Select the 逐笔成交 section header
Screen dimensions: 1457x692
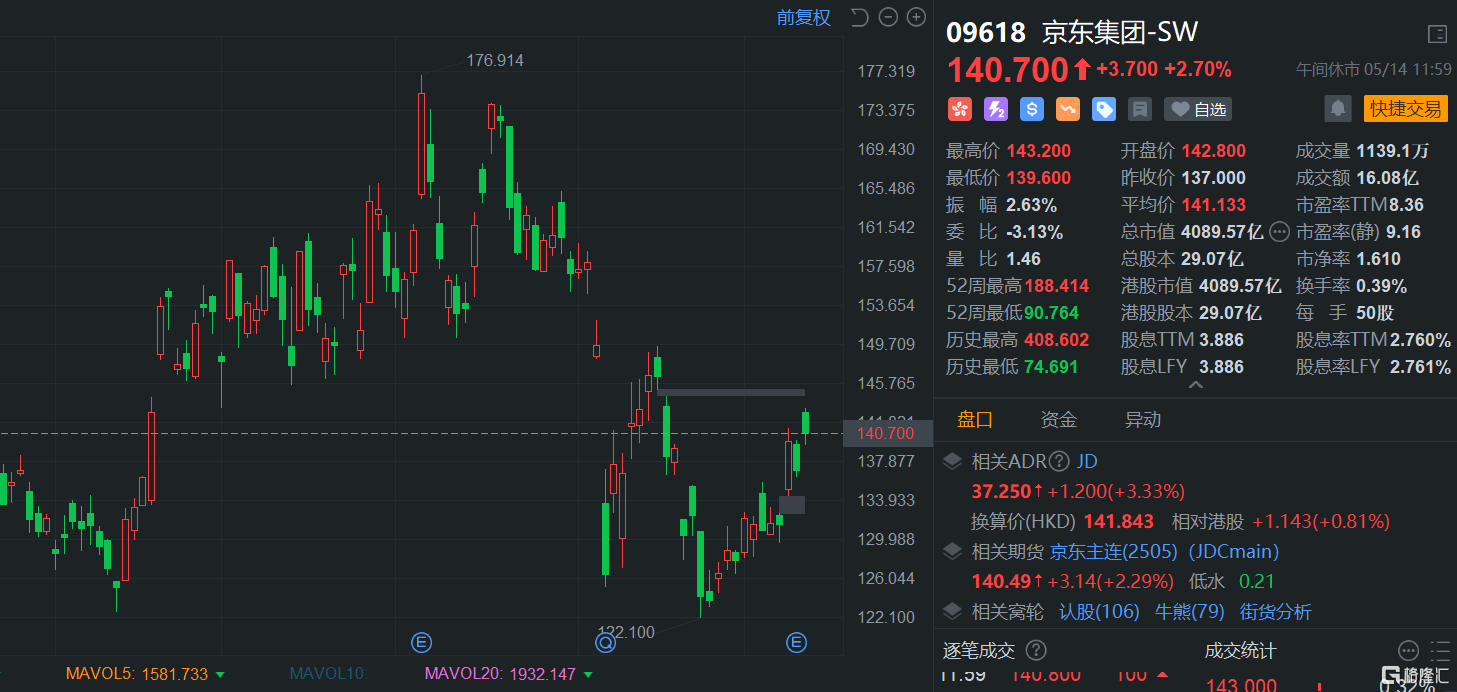coord(979,651)
